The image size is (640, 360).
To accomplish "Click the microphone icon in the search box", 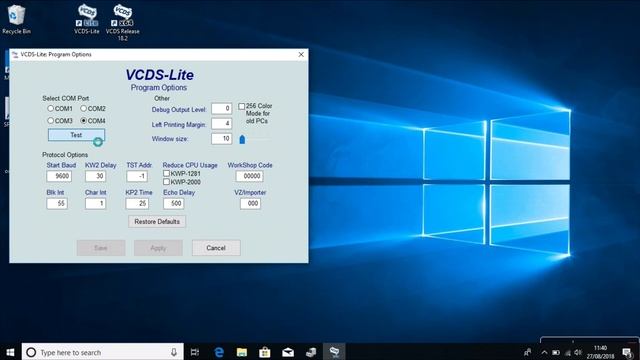I will (x=174, y=352).
